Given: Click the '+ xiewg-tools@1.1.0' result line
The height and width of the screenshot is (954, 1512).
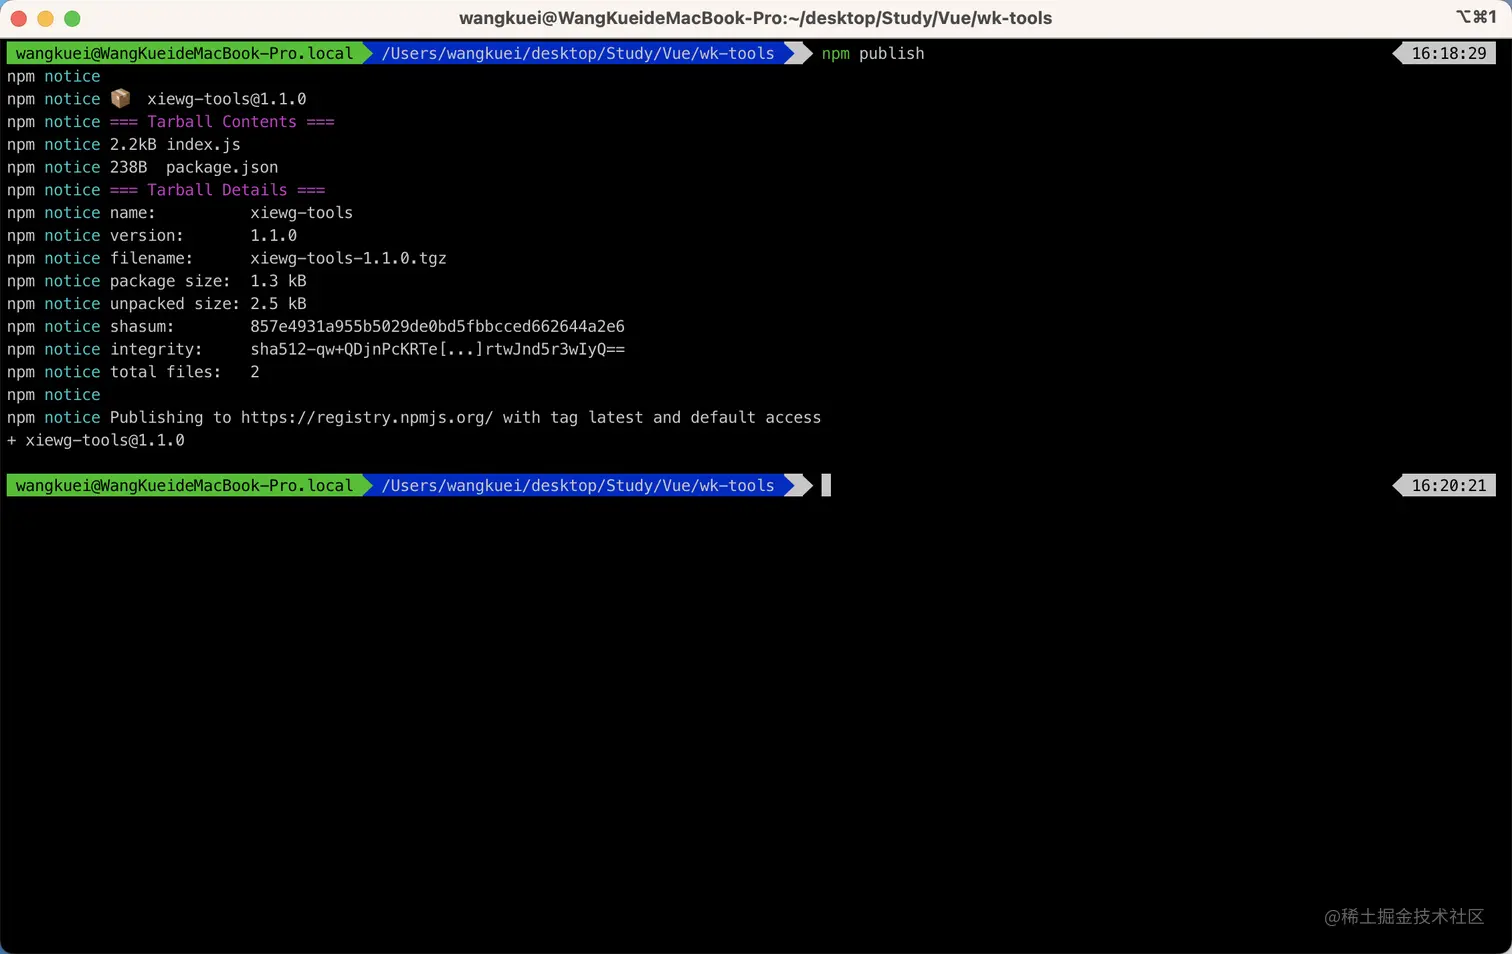Looking at the screenshot, I should click(x=96, y=440).
